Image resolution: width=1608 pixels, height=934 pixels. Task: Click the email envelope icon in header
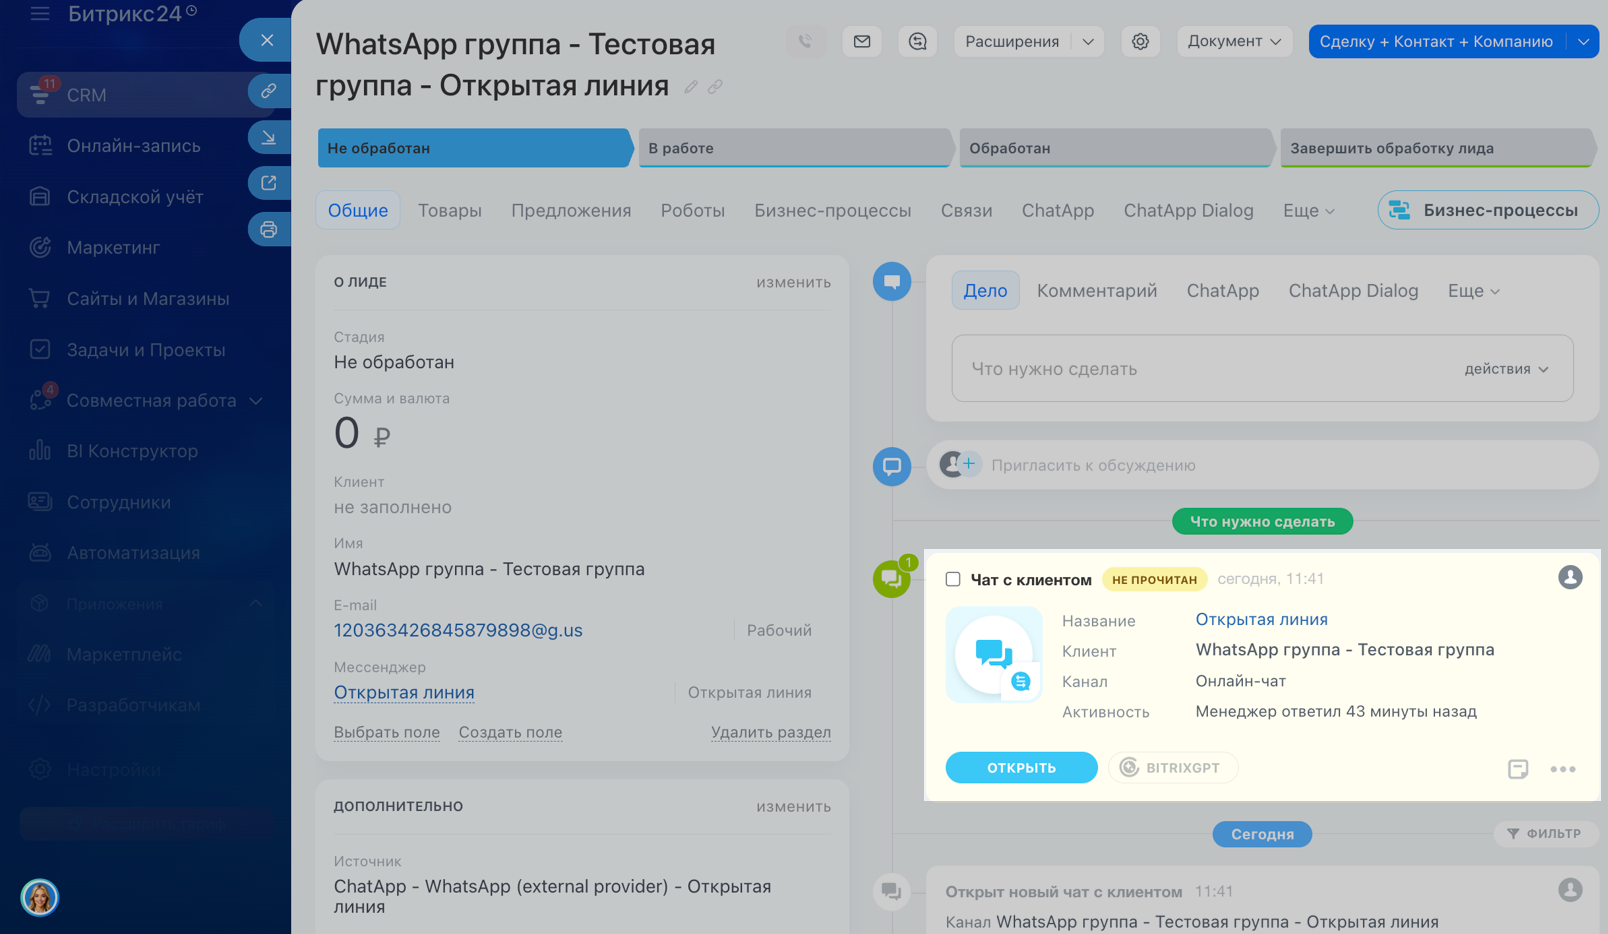862,41
